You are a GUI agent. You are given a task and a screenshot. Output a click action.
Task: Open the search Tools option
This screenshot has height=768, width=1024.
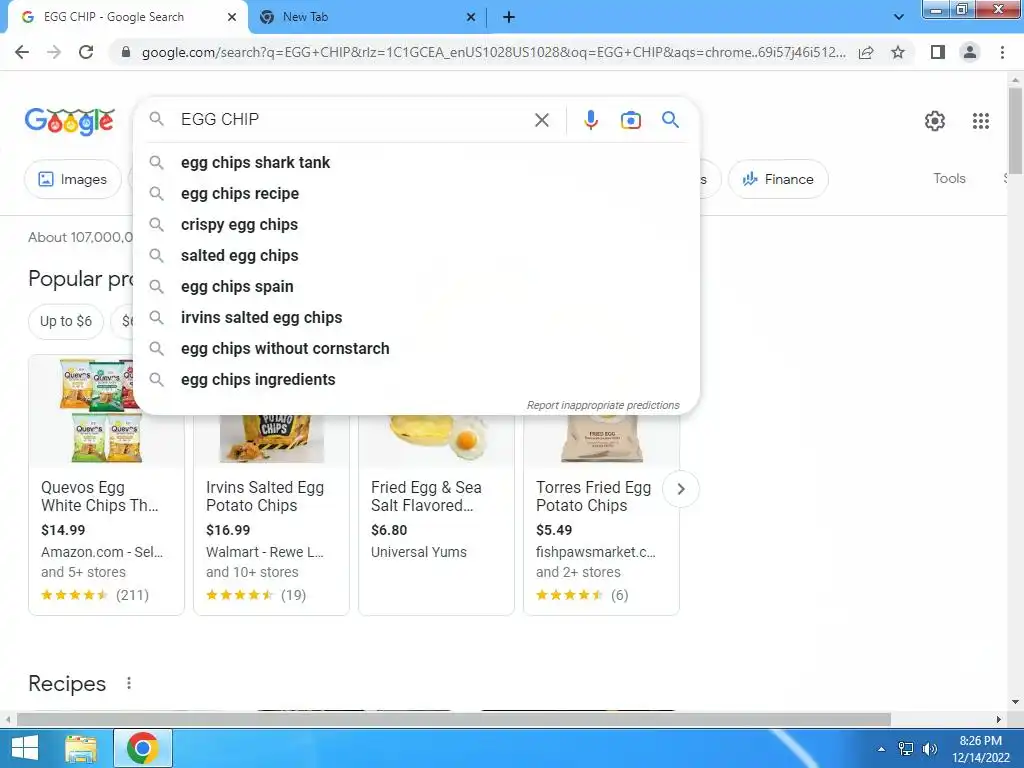click(949, 178)
